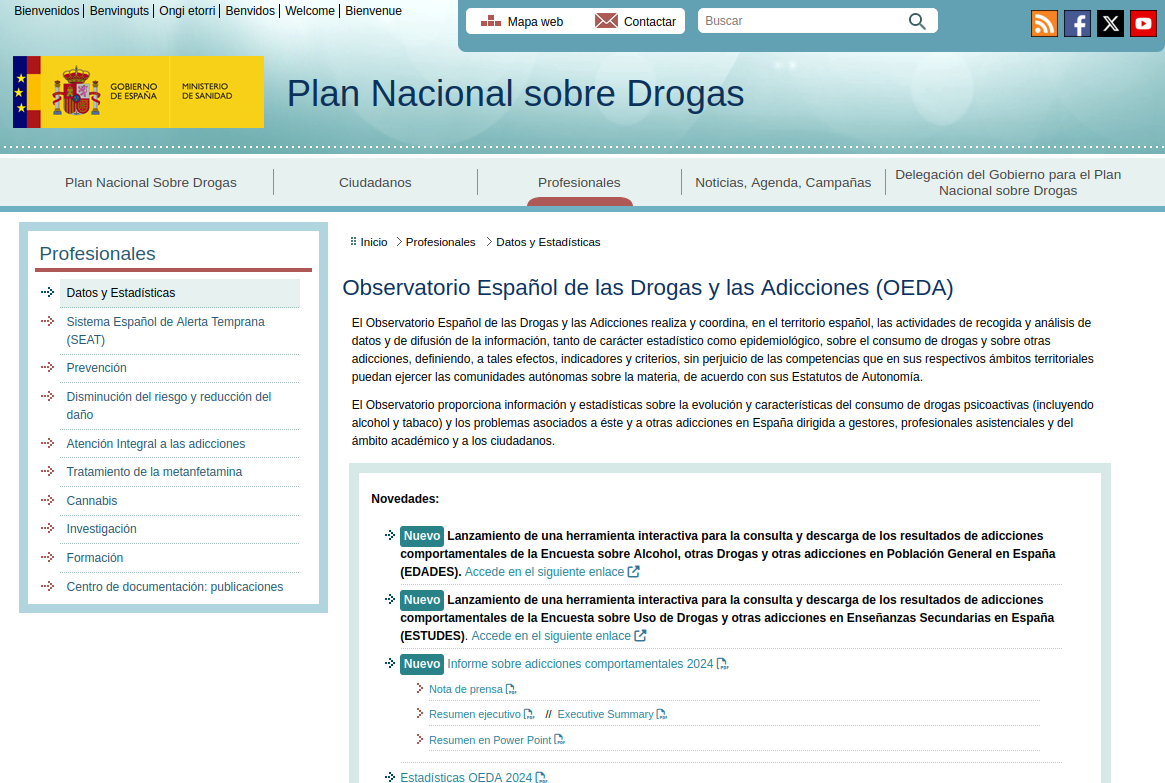This screenshot has width=1165, height=783.
Task: Click the Inicio breadcrumb dots icon
Action: [x=354, y=241]
